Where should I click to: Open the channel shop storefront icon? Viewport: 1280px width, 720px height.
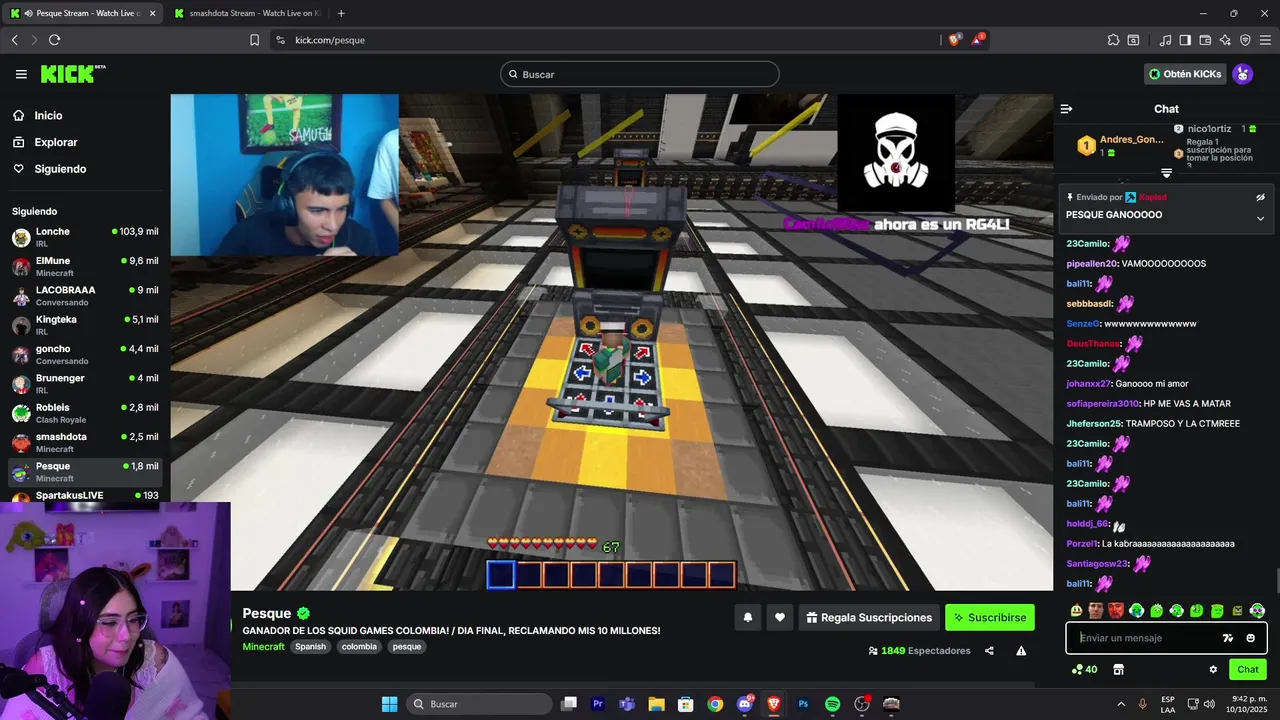click(1118, 670)
